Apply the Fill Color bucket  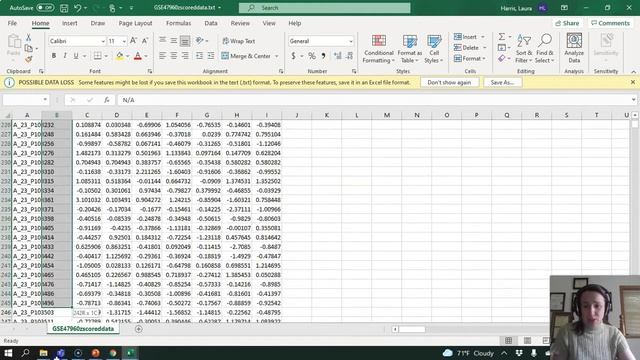pyautogui.click(x=120, y=56)
